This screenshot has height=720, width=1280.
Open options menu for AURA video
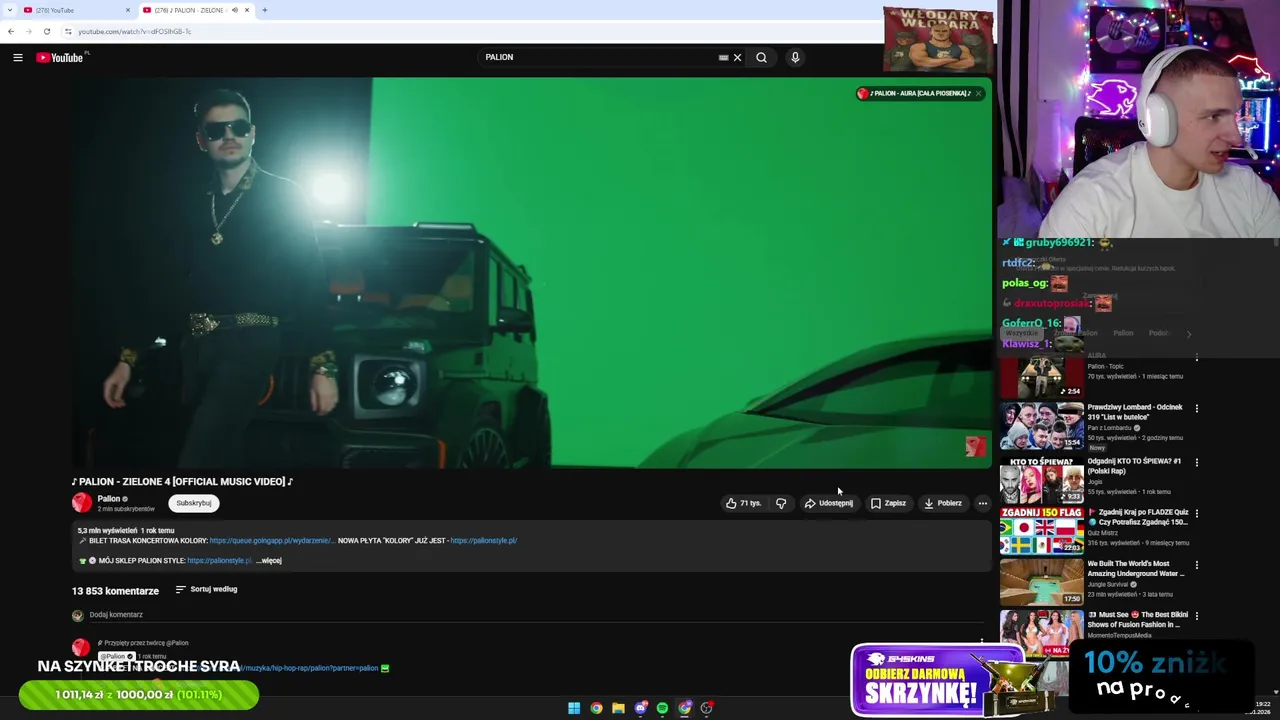click(1197, 357)
